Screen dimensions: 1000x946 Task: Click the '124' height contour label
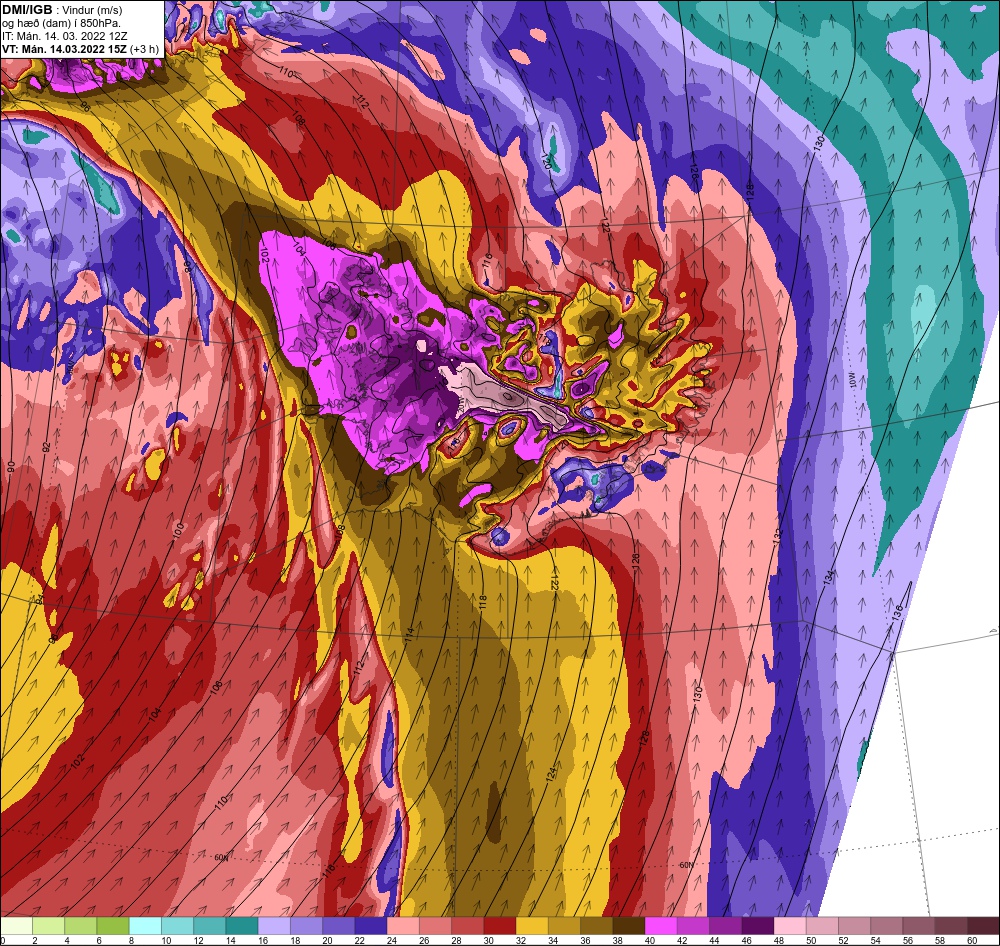552,773
